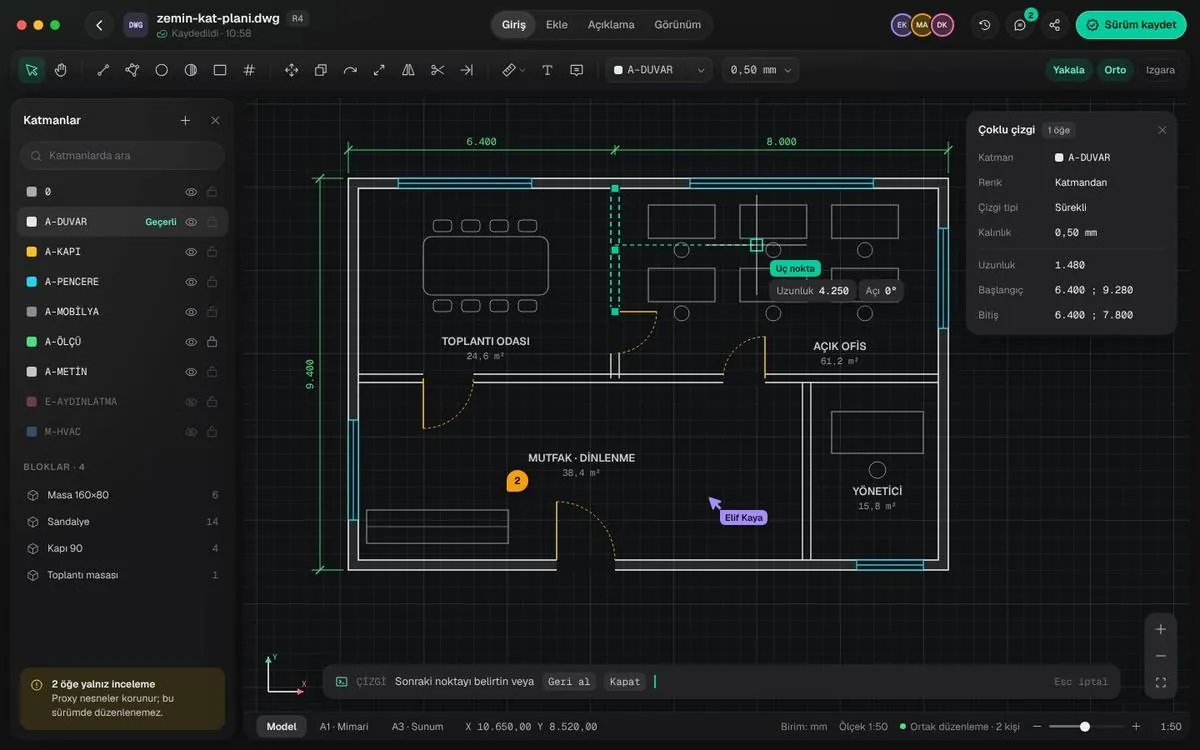Click Geri al in command line
The image size is (1200, 750).
569,682
